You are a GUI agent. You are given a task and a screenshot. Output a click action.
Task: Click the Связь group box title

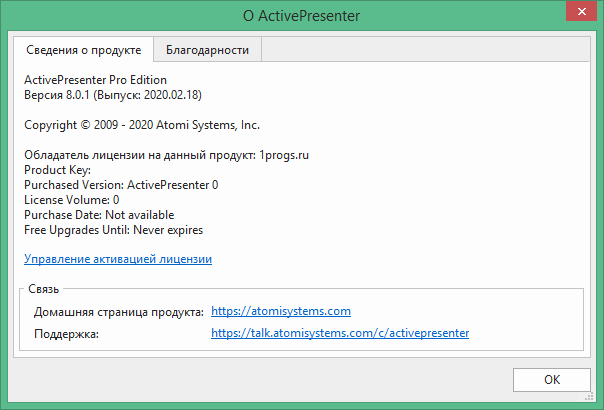tap(44, 289)
